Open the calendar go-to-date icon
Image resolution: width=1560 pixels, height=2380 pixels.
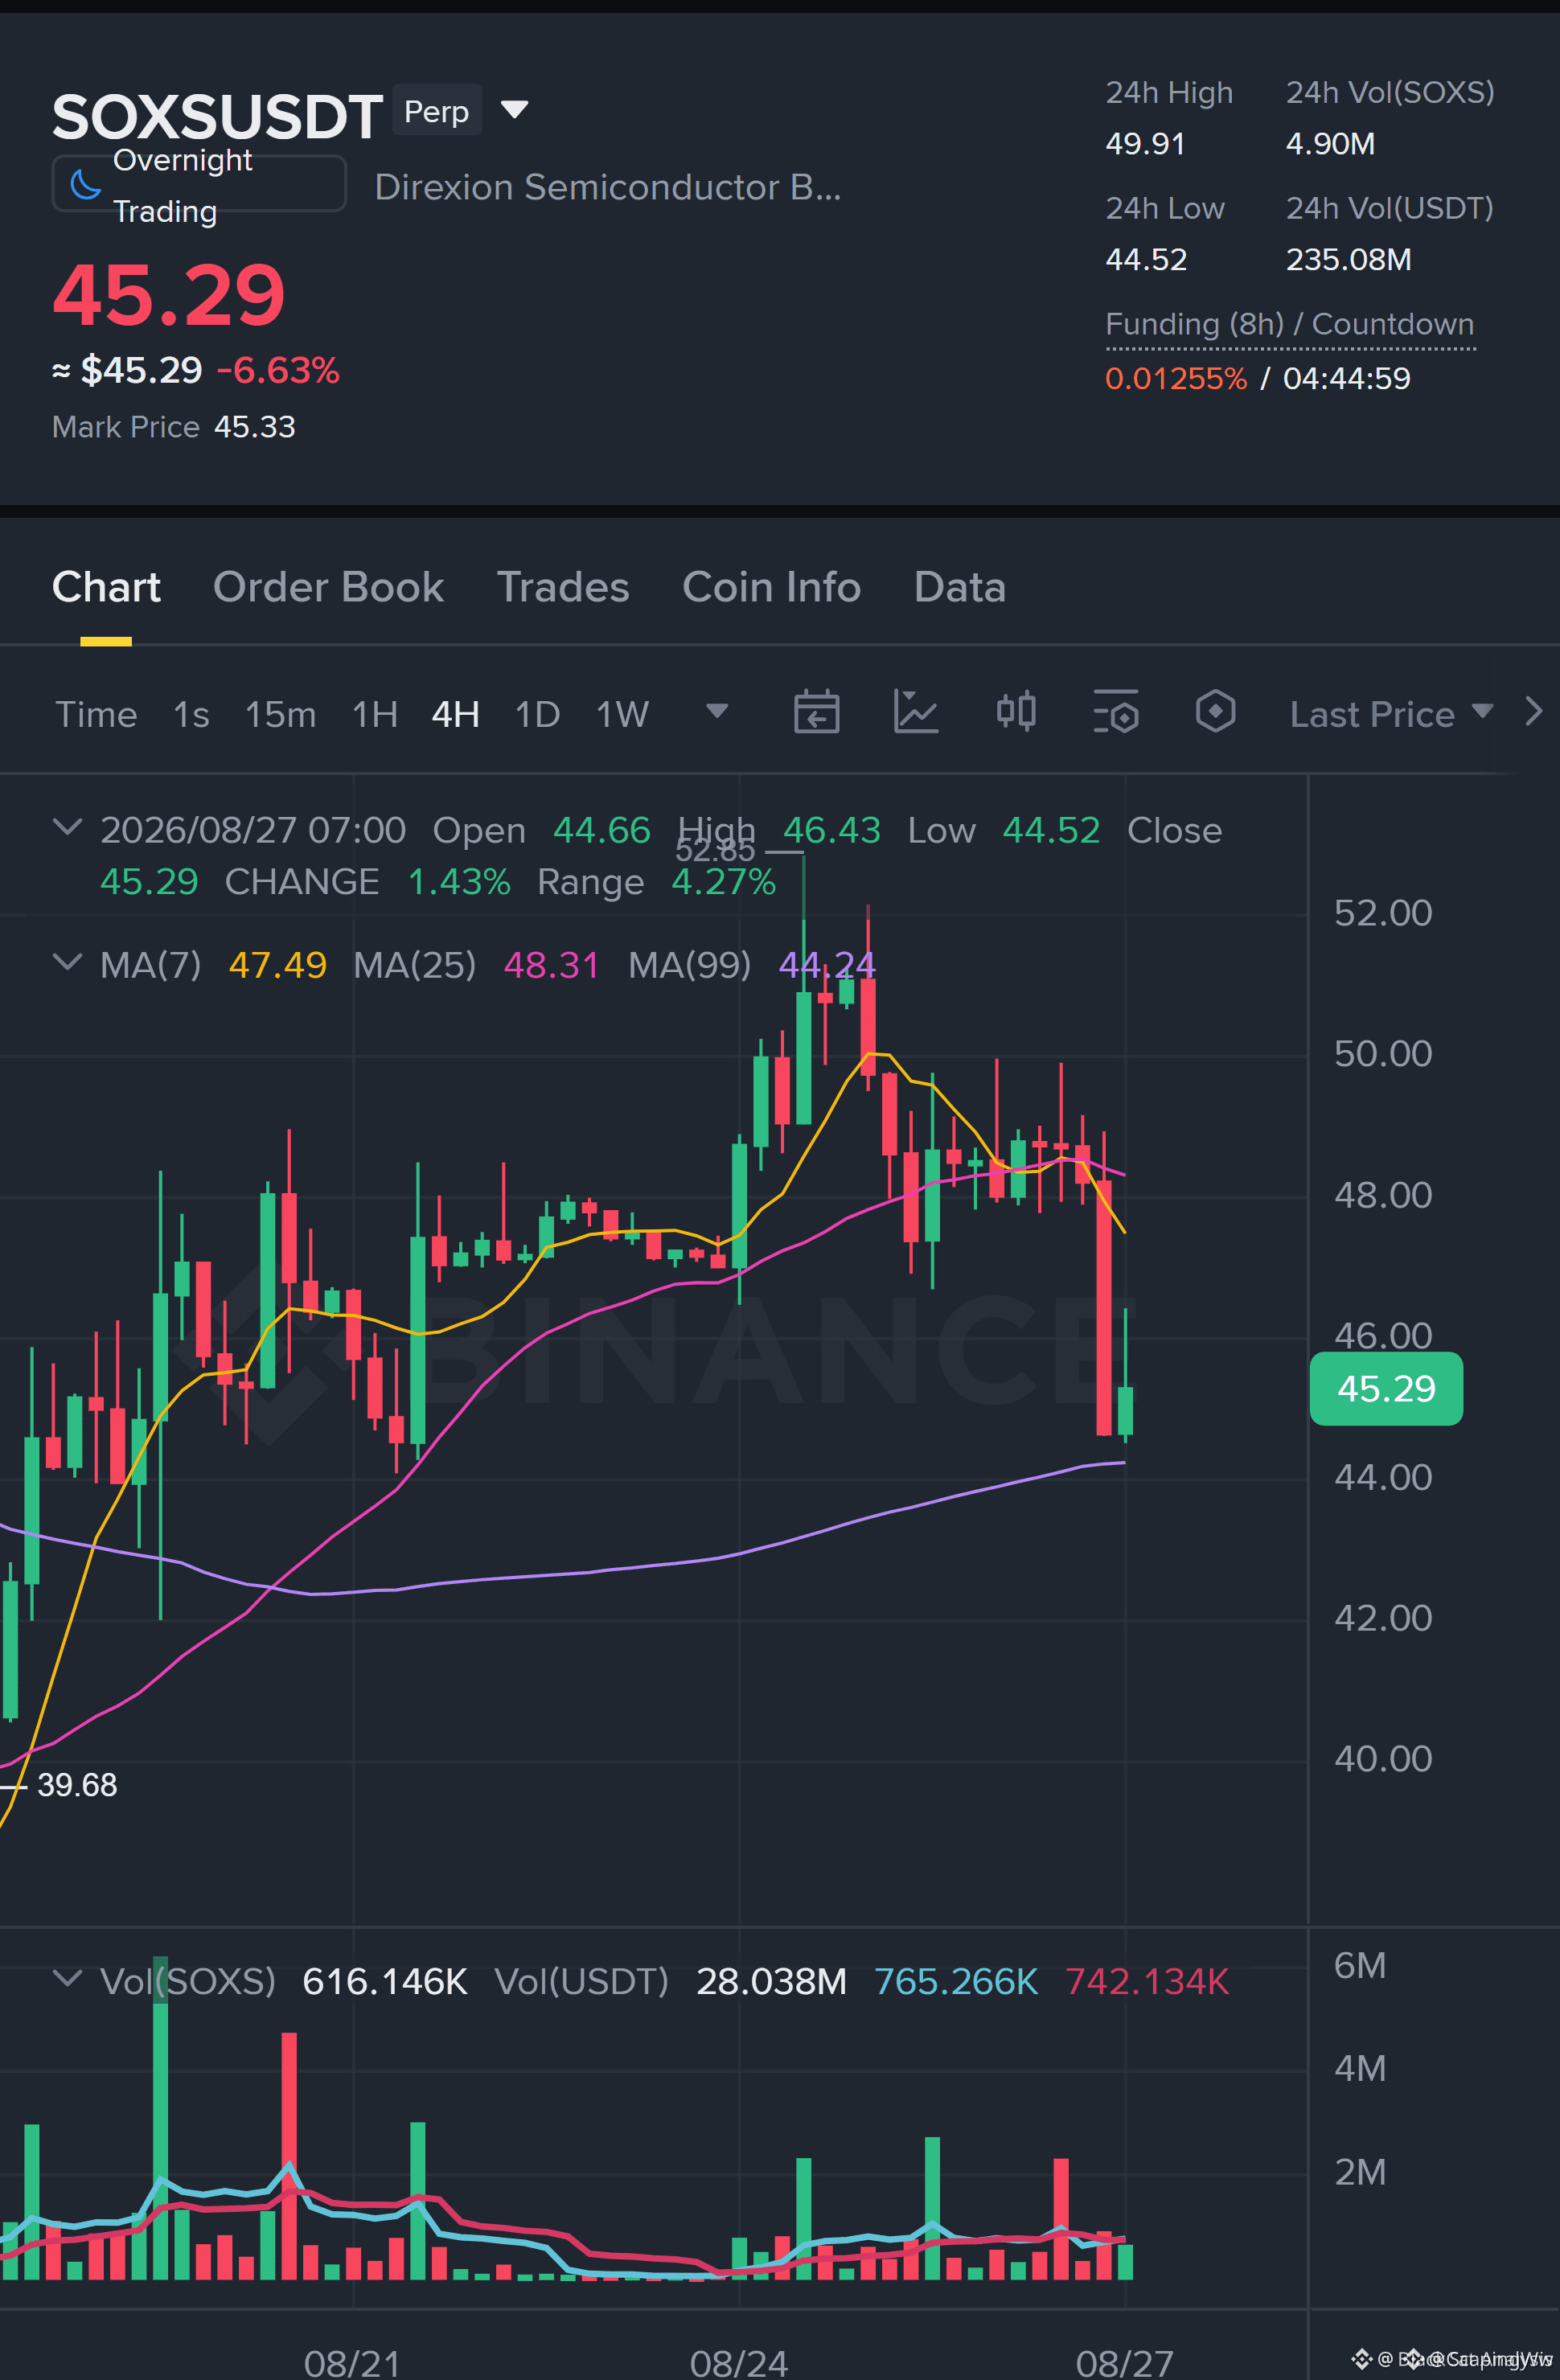click(x=816, y=713)
